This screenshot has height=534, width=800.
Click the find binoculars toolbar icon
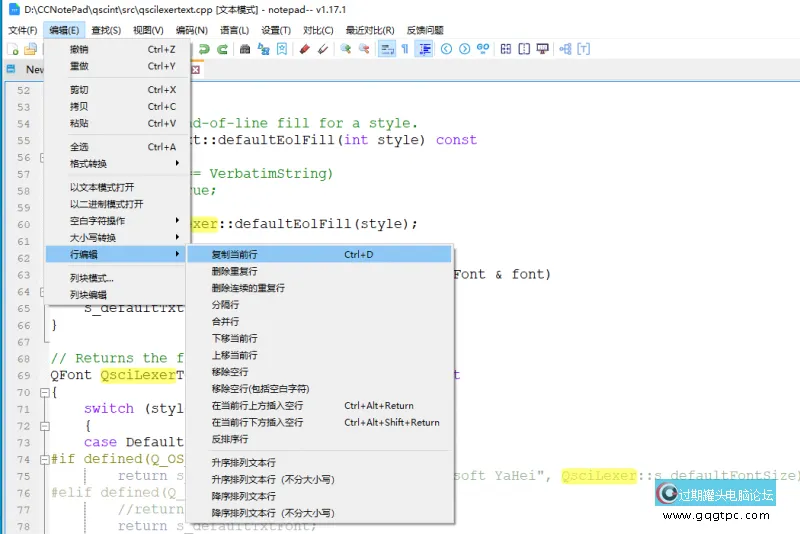point(245,49)
